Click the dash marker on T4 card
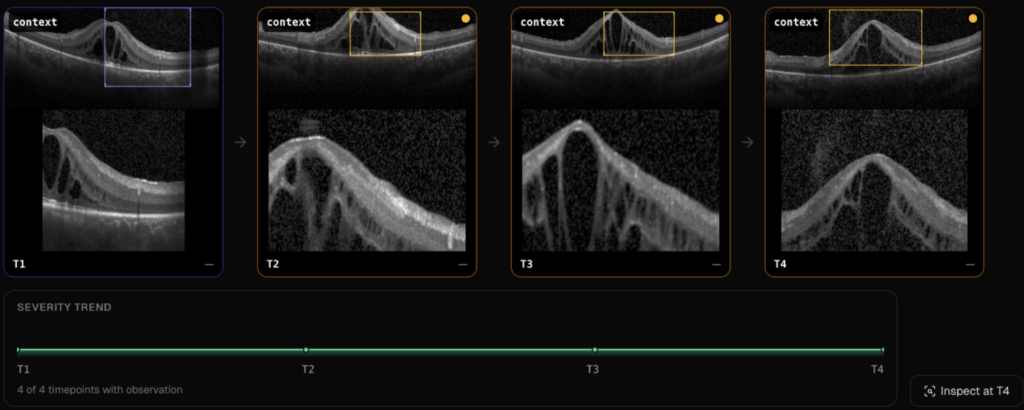Image resolution: width=1024 pixels, height=410 pixels. pos(970,264)
